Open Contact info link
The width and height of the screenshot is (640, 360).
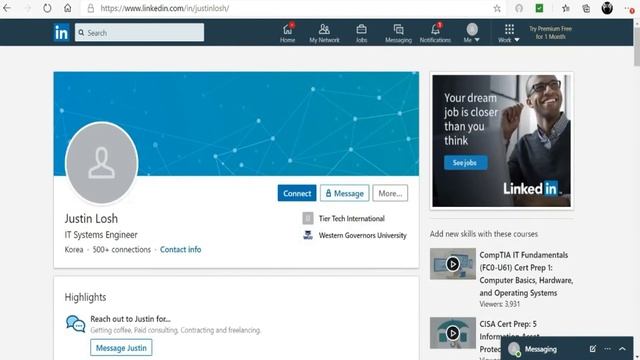coord(180,249)
